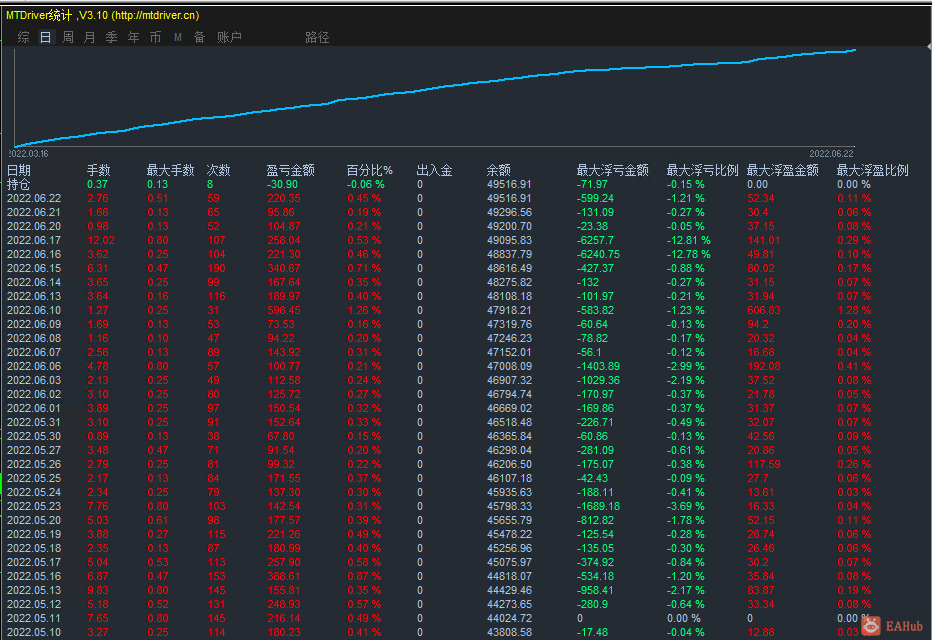The image size is (932, 641).
Task: Click floating loss value -1403.89
Action: (x=598, y=366)
